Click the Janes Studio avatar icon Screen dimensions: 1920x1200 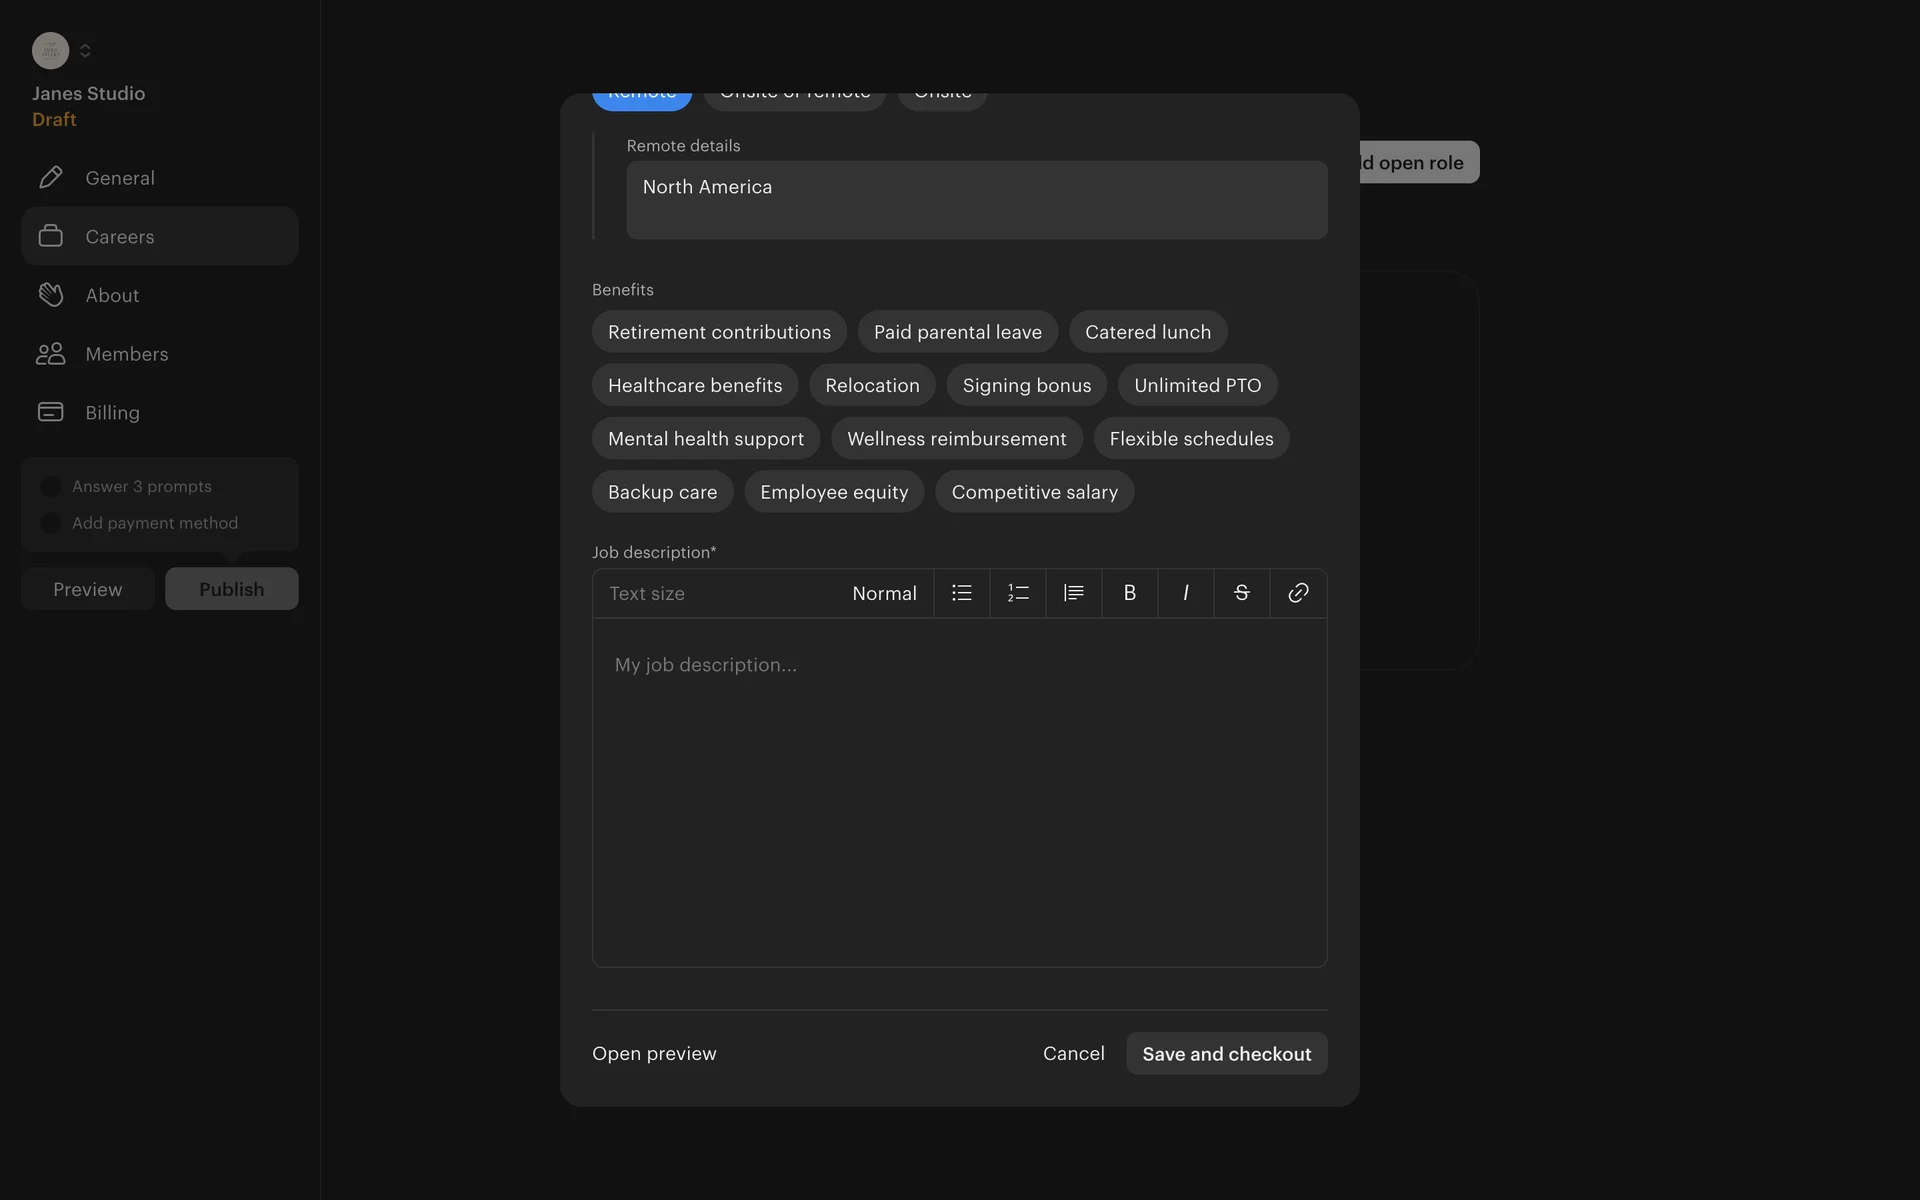[x=50, y=51]
